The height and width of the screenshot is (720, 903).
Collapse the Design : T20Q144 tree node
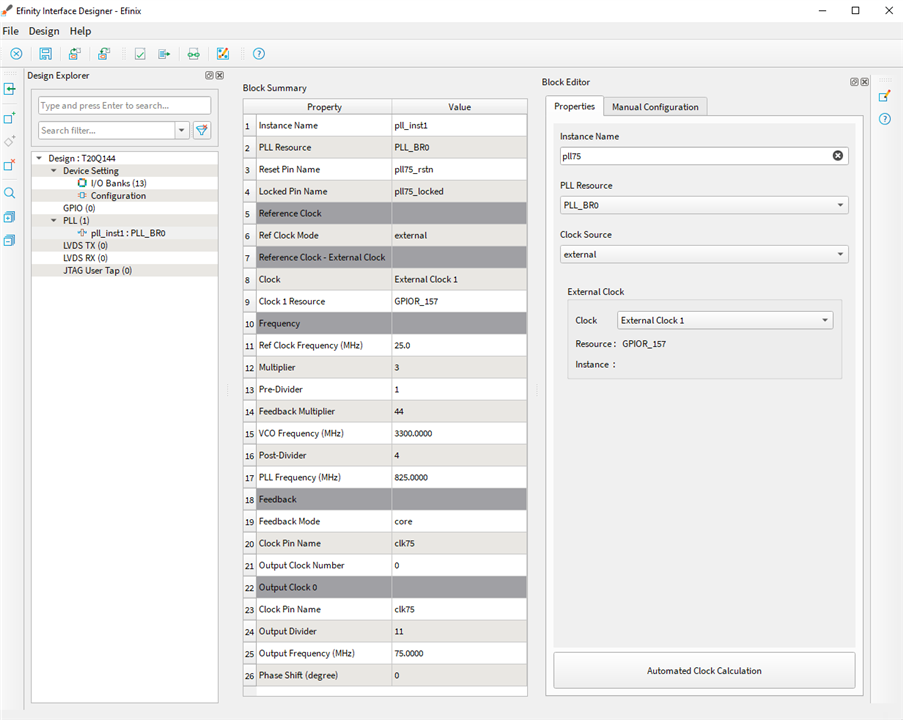point(39,158)
